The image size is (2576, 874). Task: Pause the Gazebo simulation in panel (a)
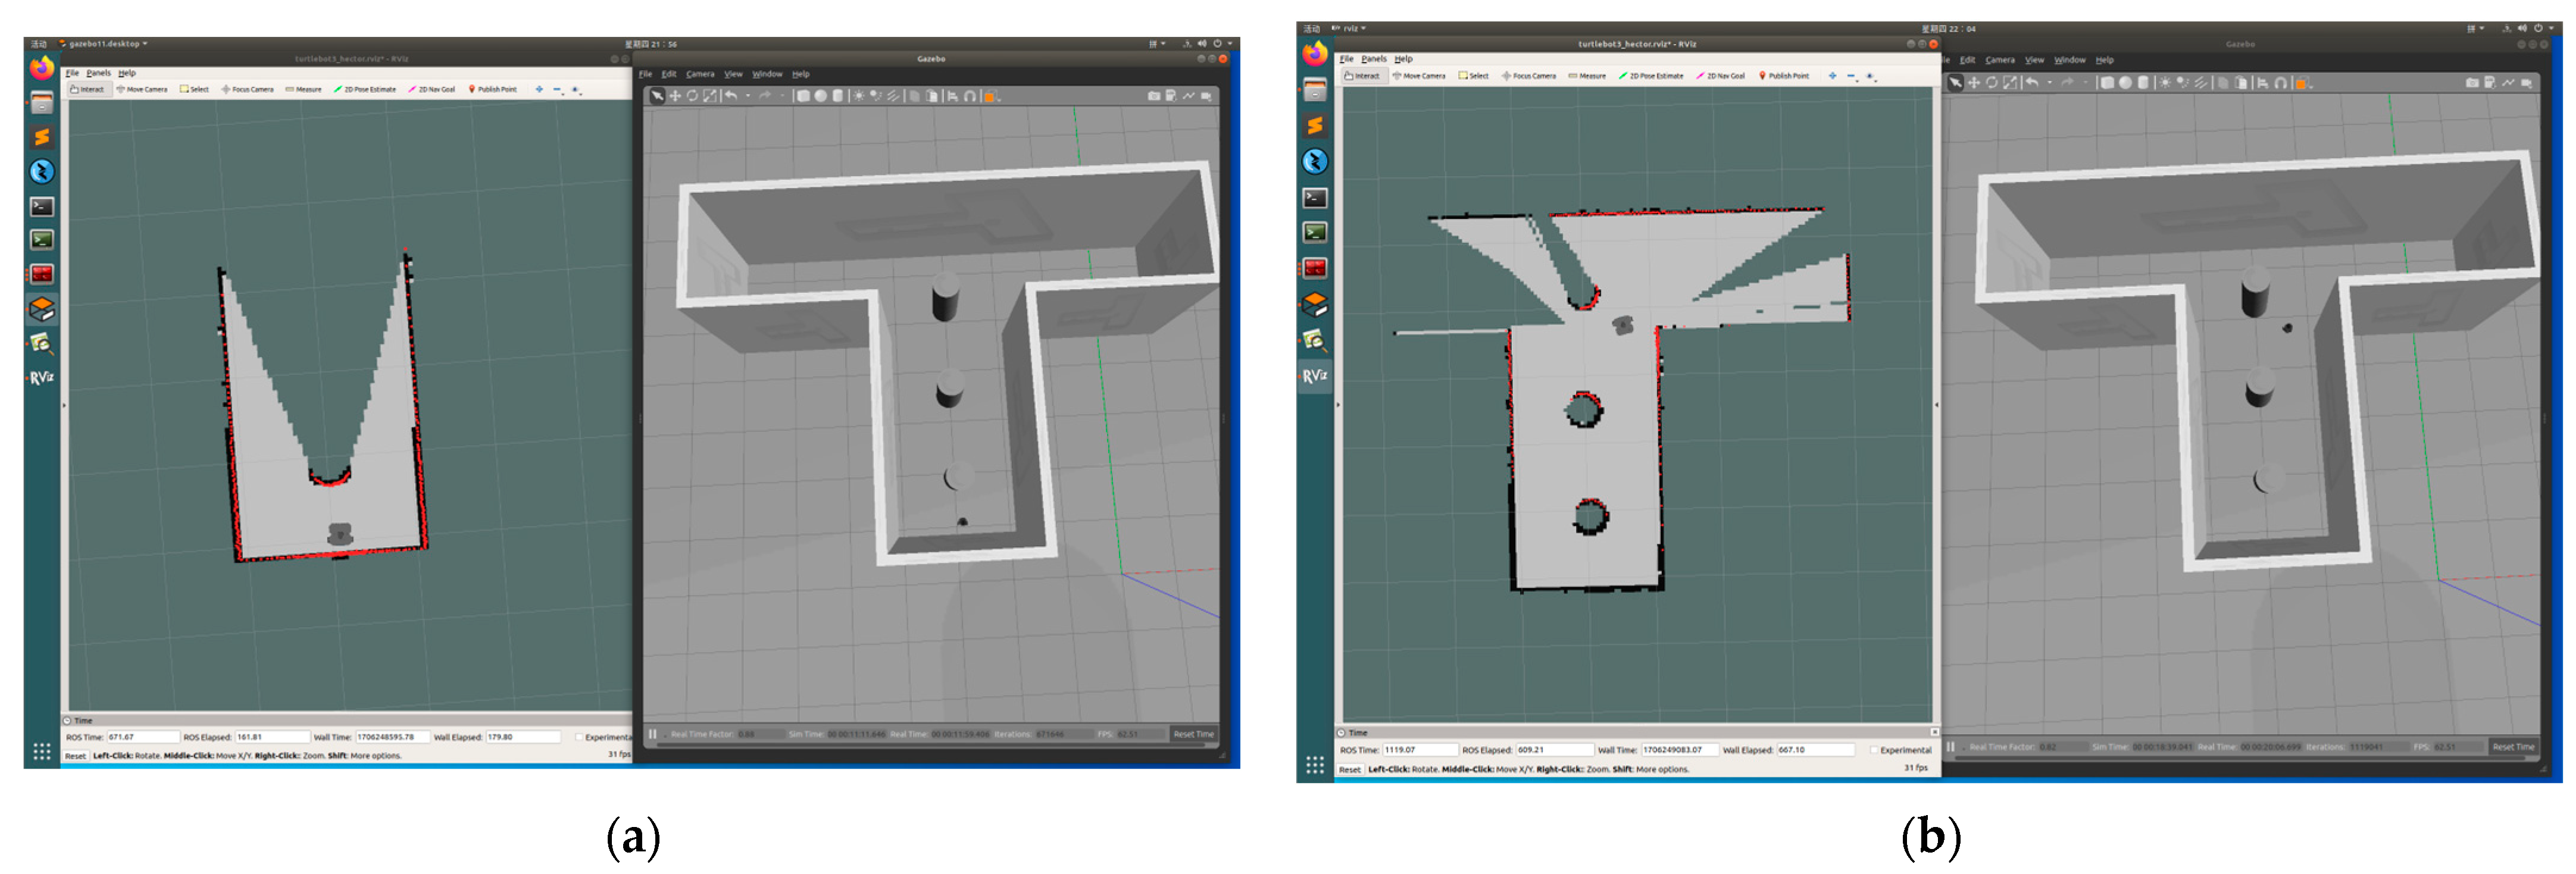pyautogui.click(x=653, y=734)
